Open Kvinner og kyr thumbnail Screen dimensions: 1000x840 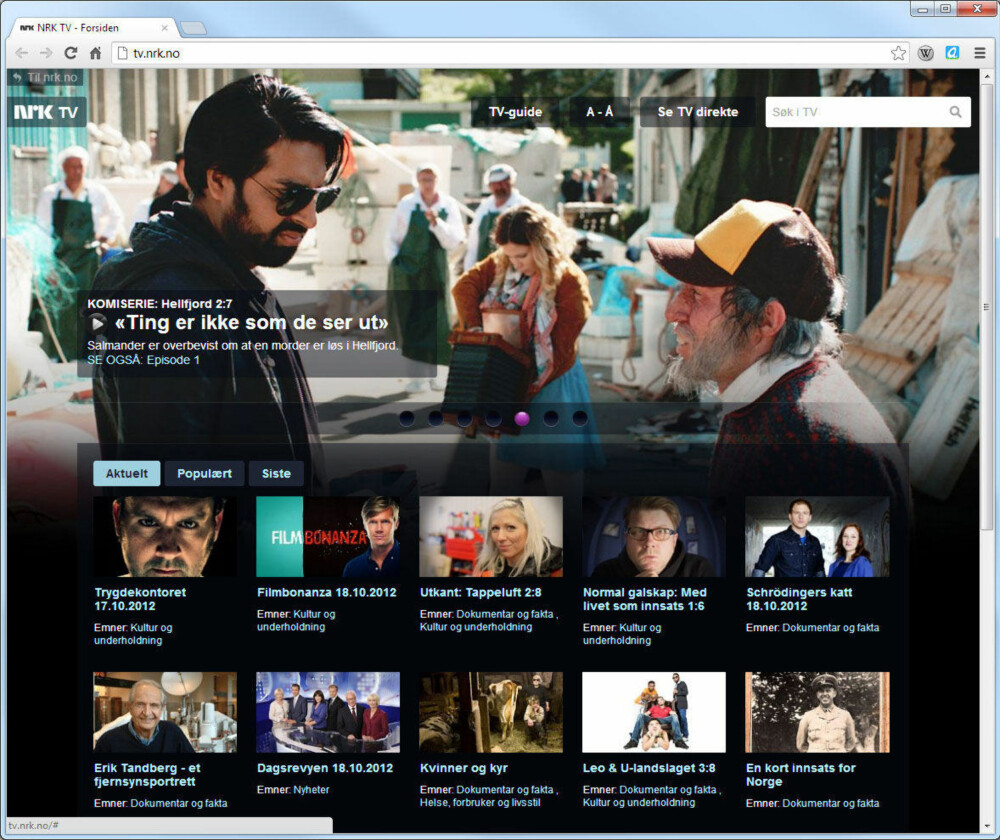[491, 712]
